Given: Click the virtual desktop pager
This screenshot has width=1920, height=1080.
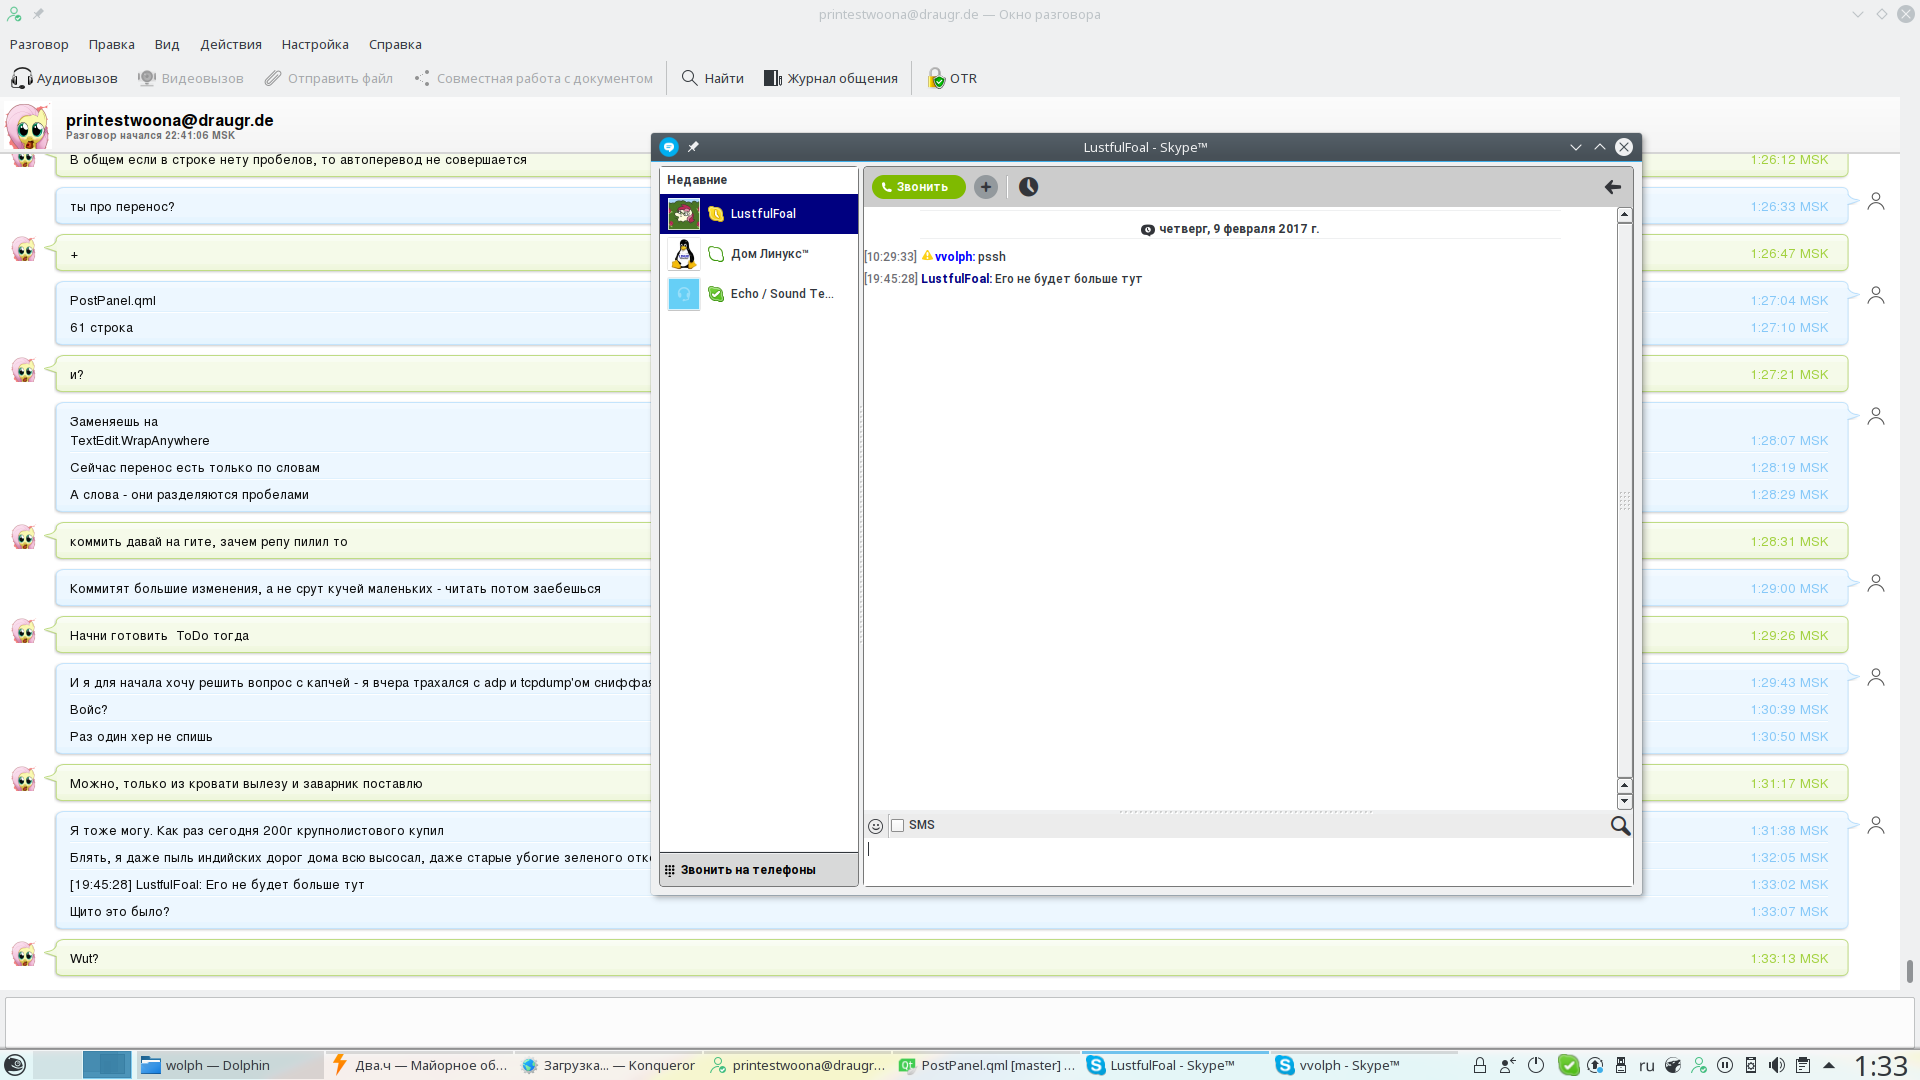Looking at the screenshot, I should (x=83, y=1065).
